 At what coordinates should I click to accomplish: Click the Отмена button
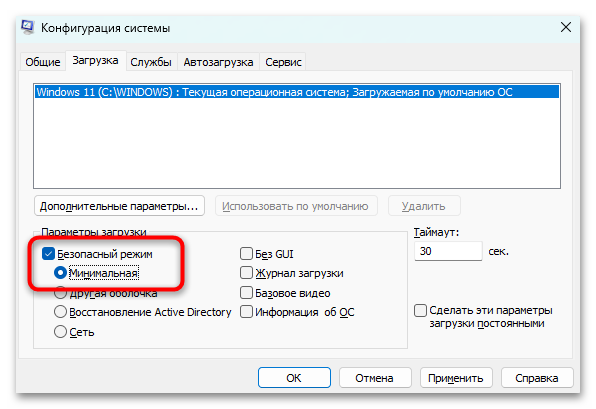(375, 378)
